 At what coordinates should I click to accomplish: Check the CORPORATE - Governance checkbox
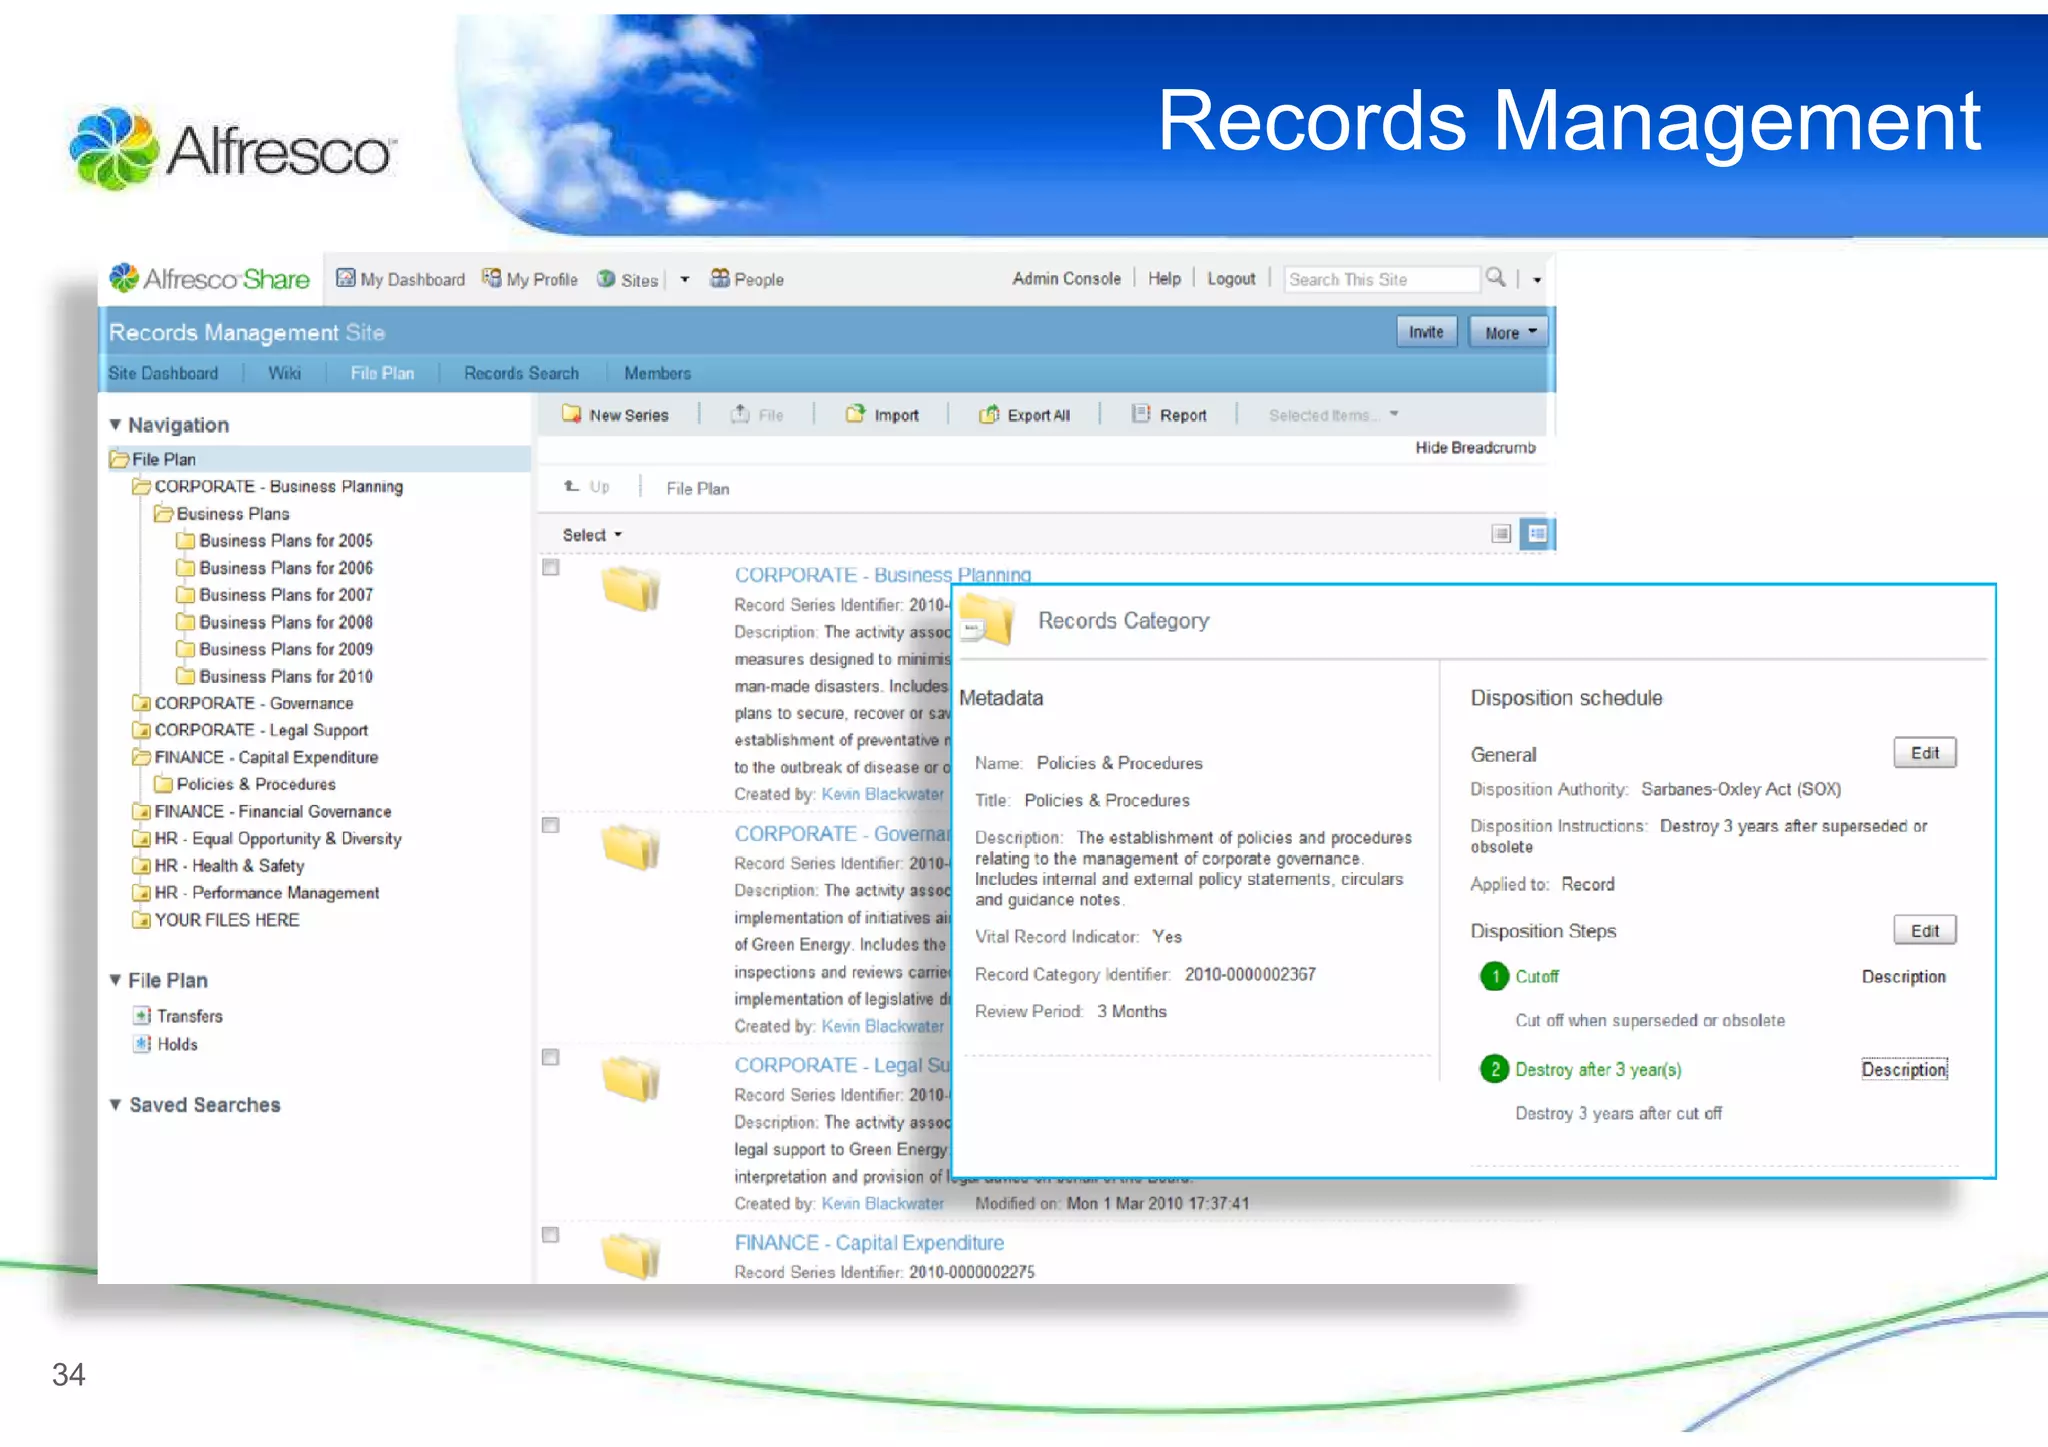[x=551, y=825]
